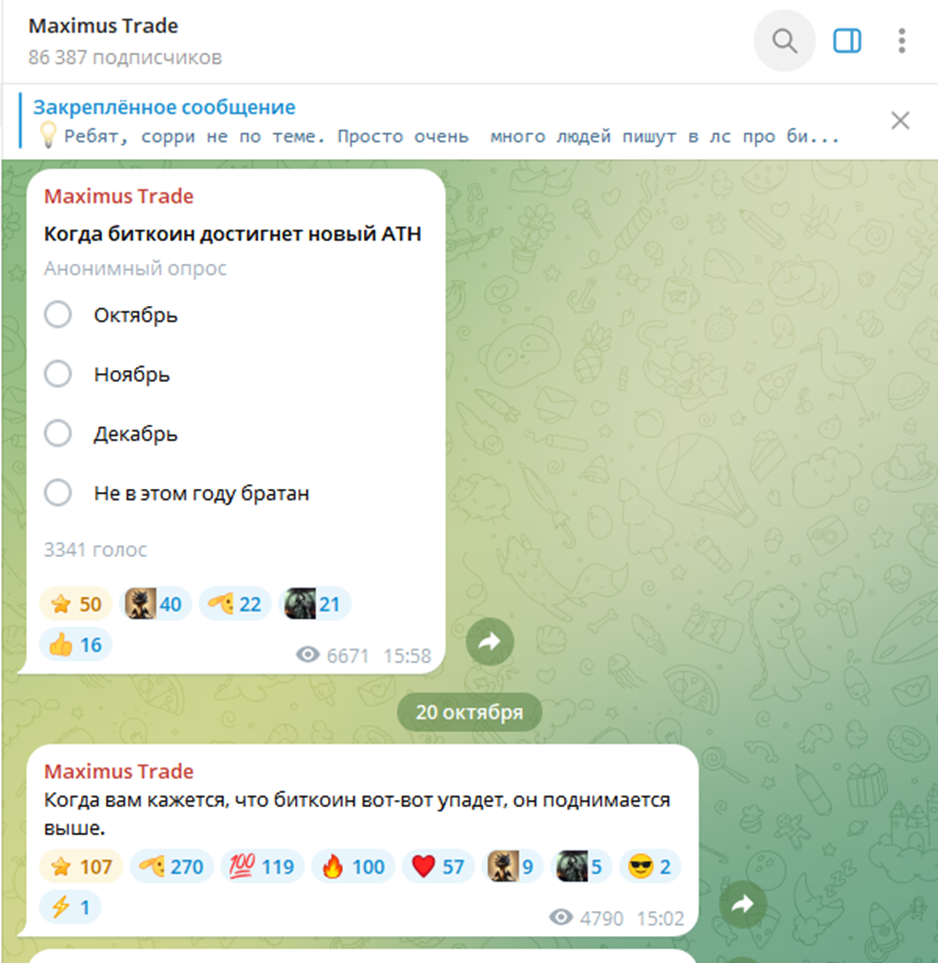Click the 20 октября date badge

tap(469, 712)
